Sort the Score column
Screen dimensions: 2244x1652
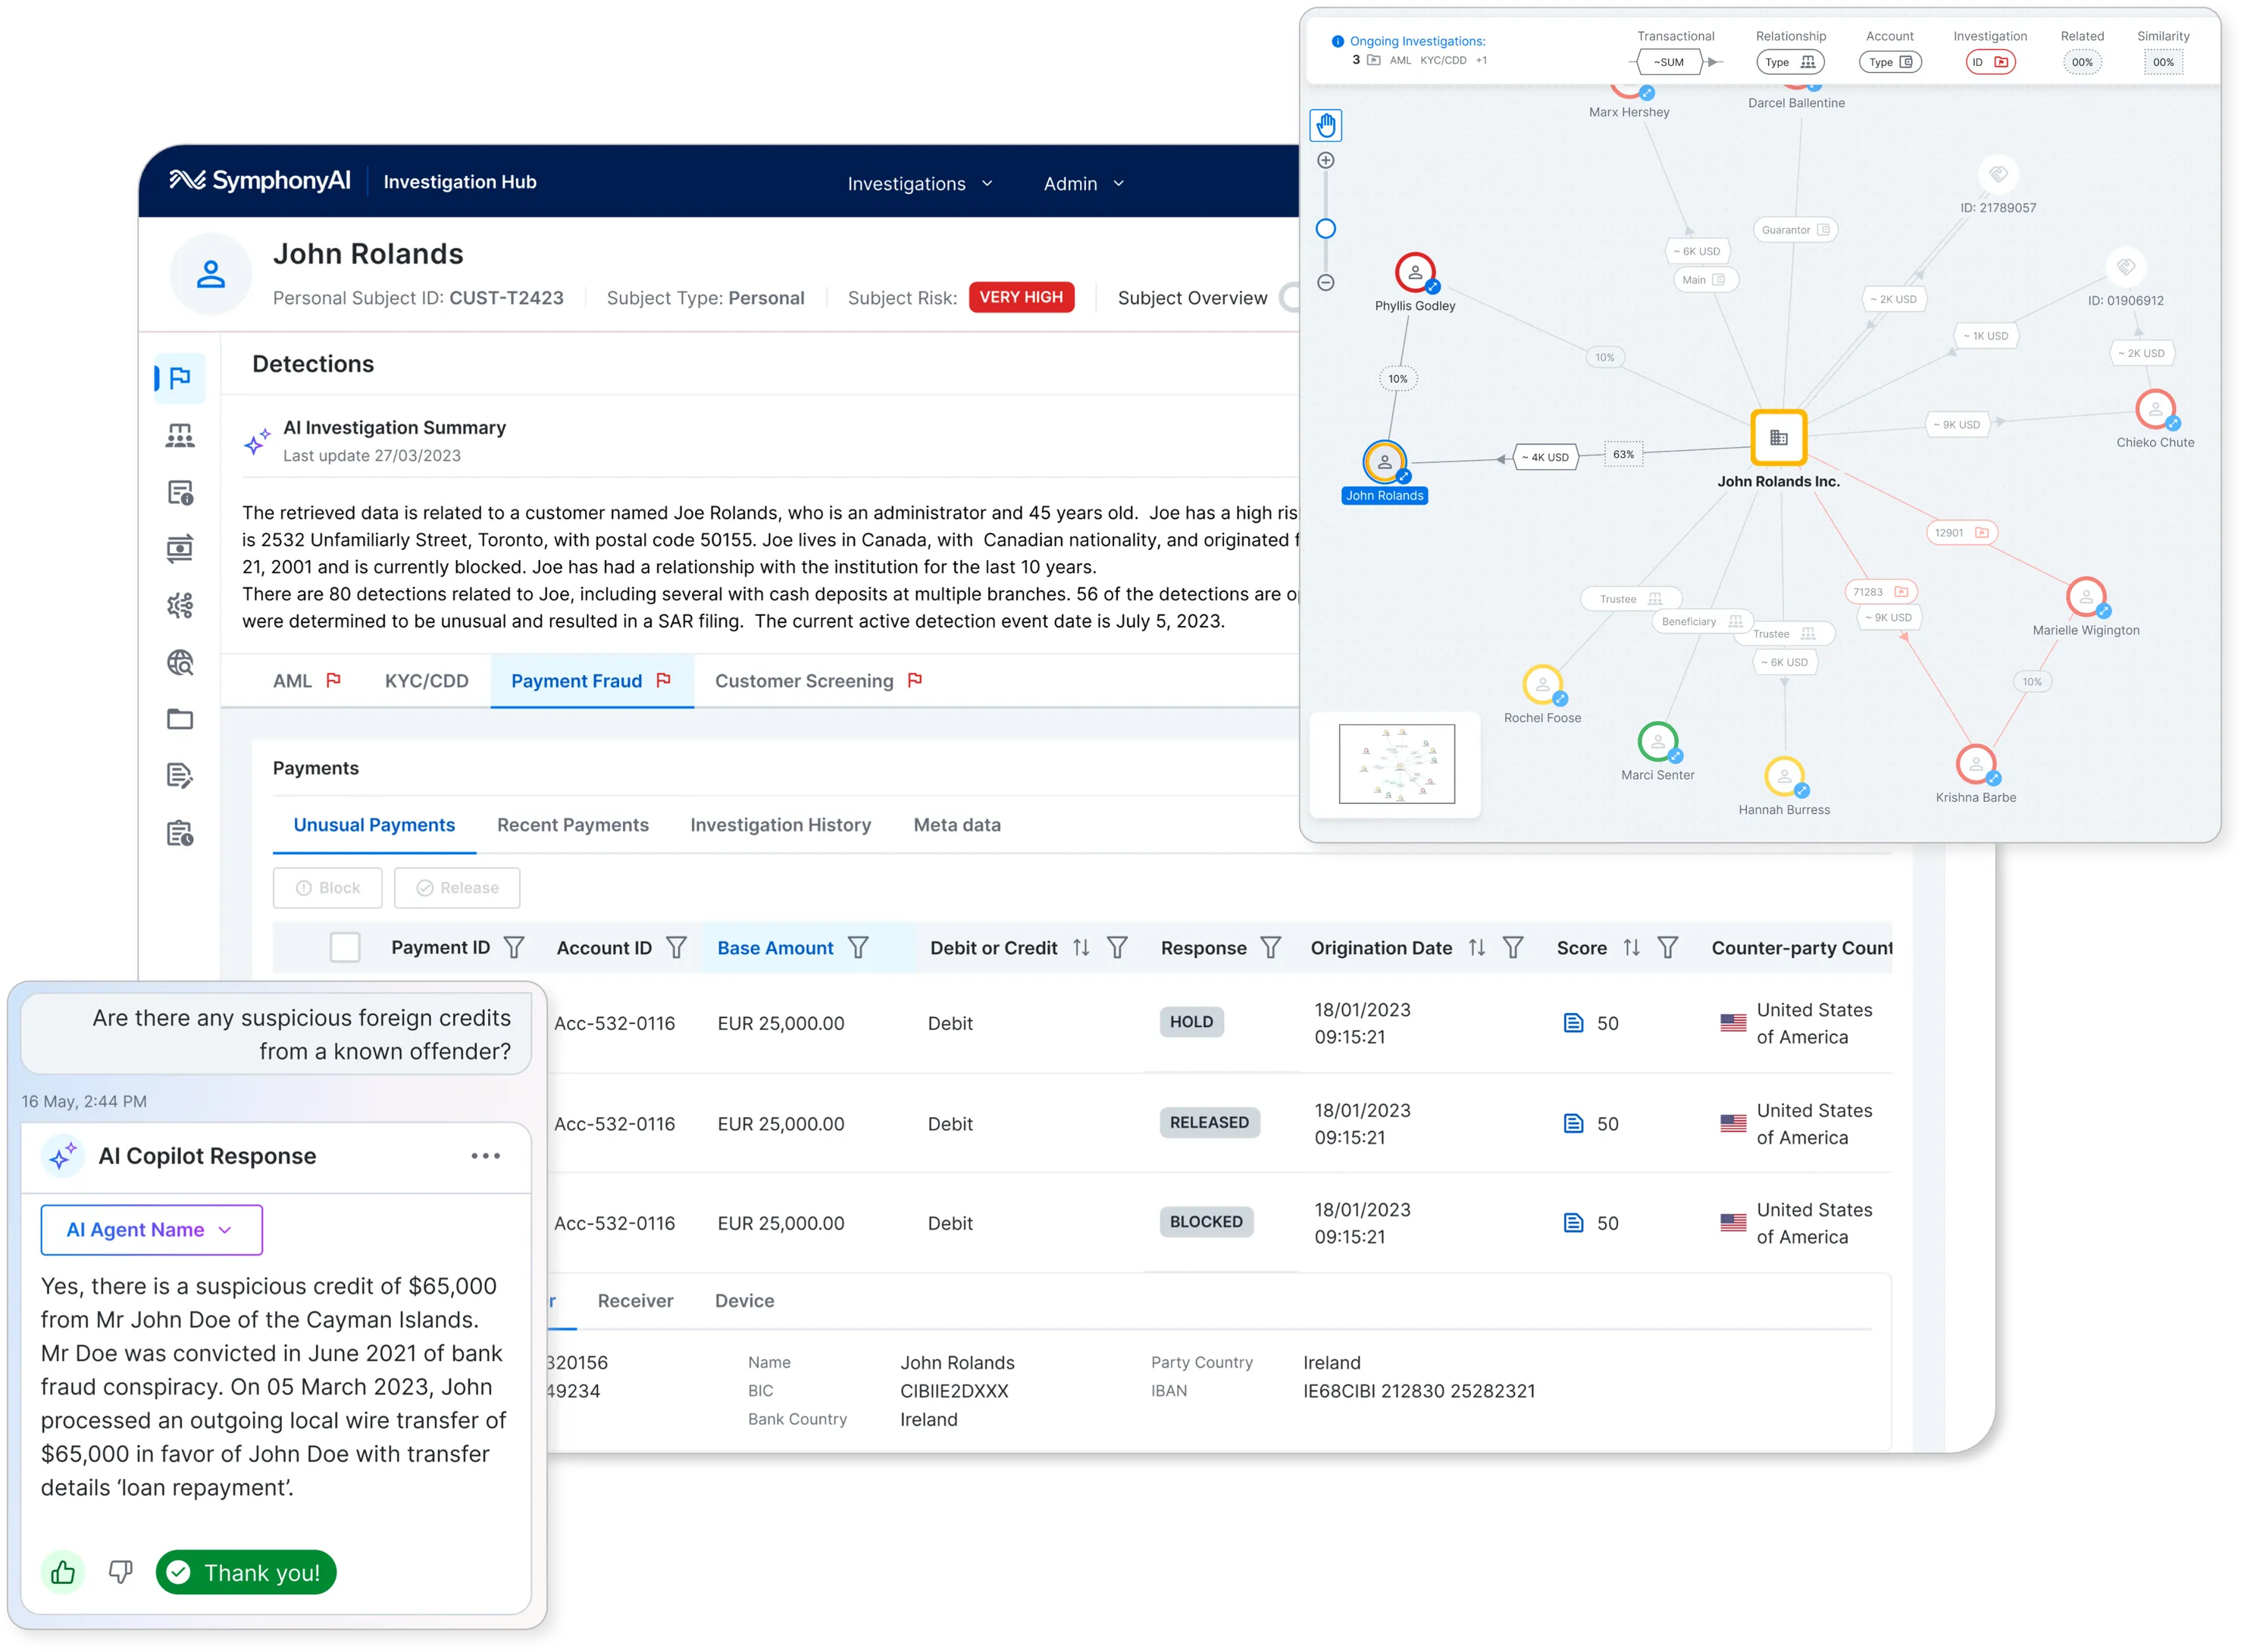1631,947
